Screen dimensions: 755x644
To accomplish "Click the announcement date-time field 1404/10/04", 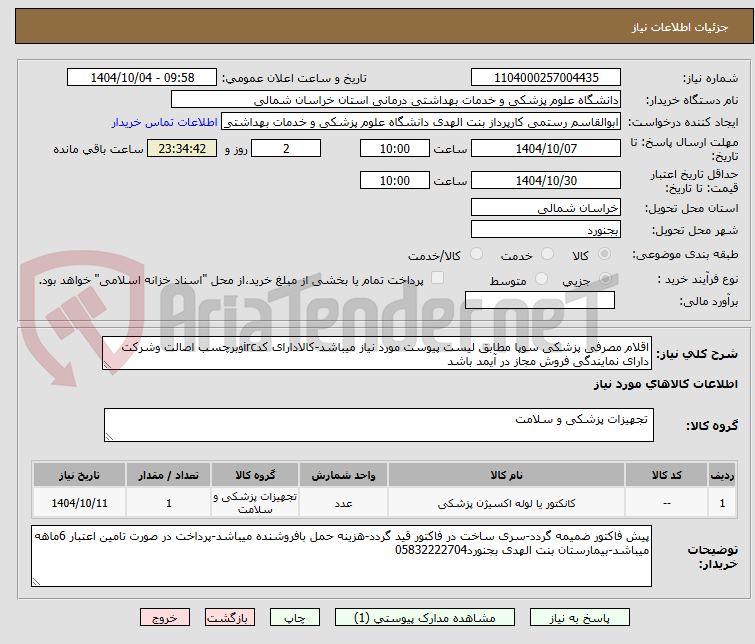I will coord(142,78).
